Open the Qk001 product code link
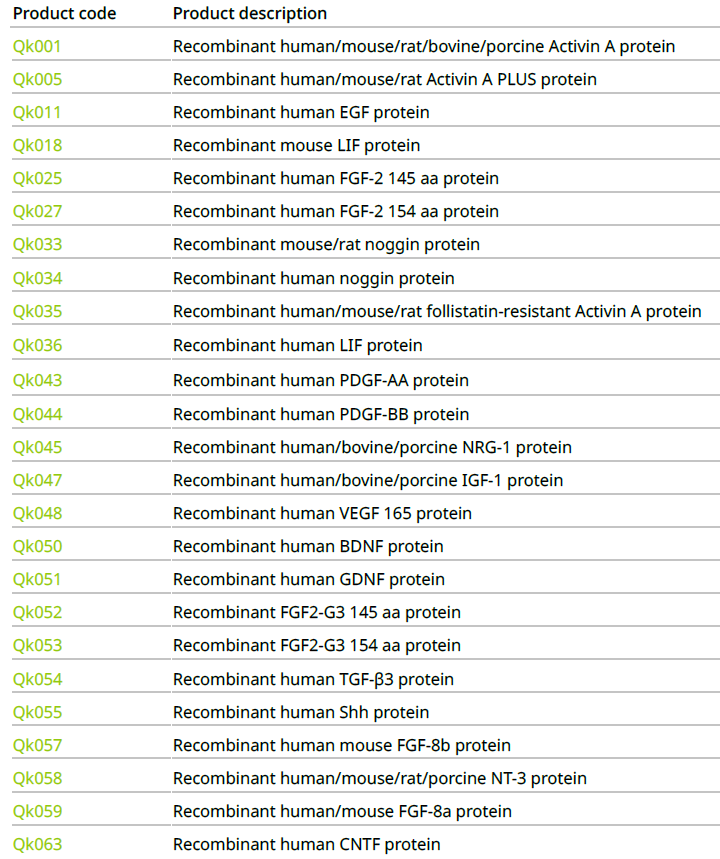Image resolution: width=720 pixels, height=859 pixels. (37, 46)
